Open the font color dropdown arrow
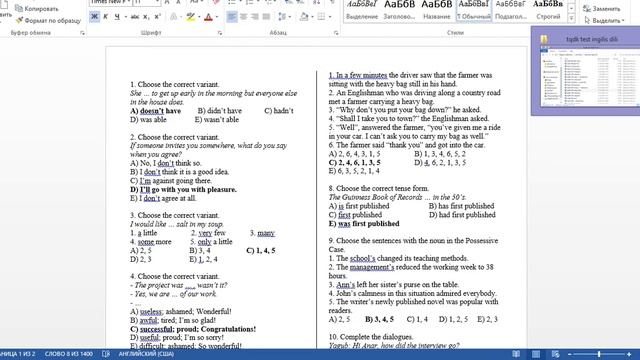Viewport: 640px width, 360px height. 217,17
